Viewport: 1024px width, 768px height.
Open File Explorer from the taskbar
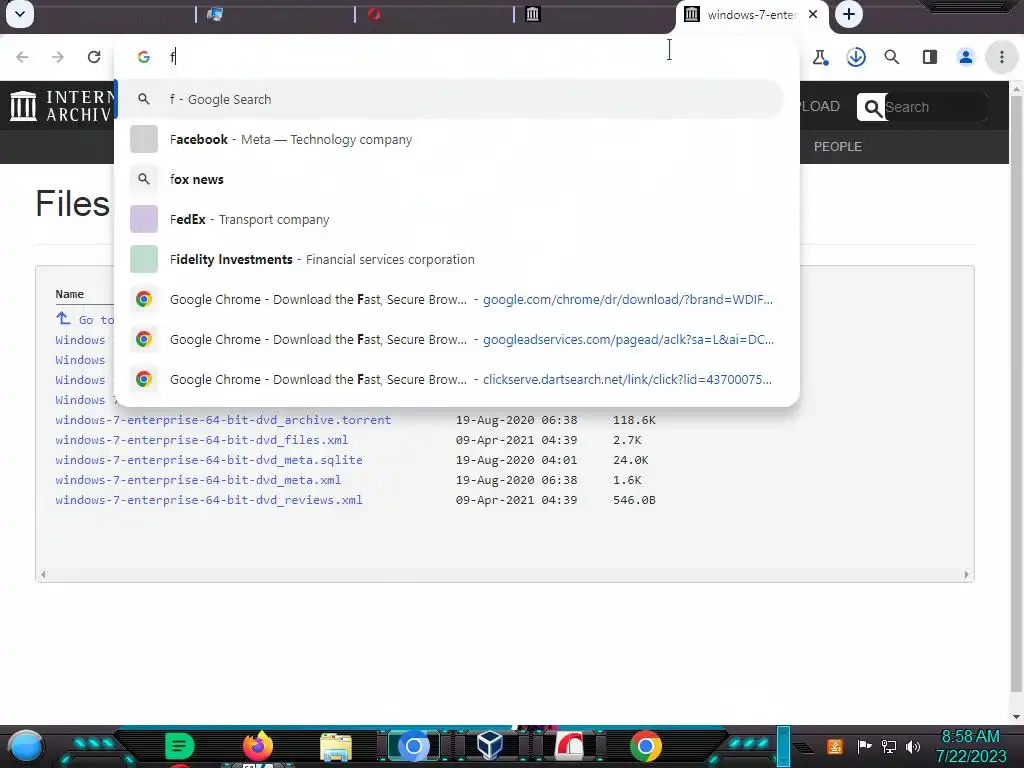336,747
